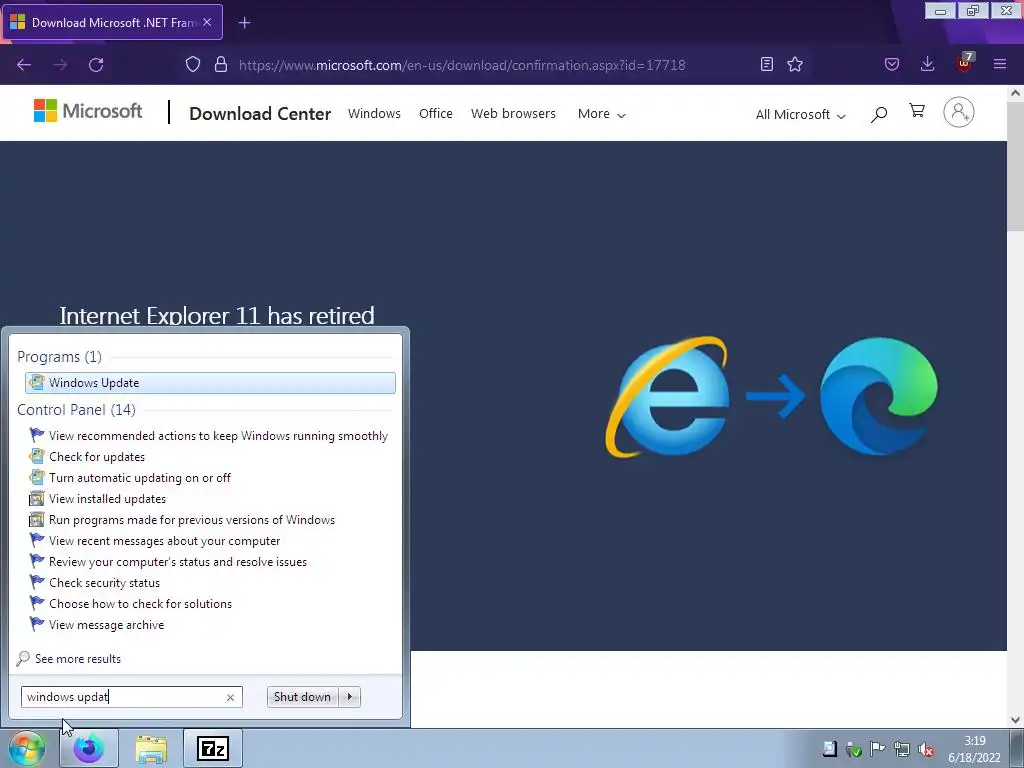Sign in with the account icon
Image resolution: width=1024 pixels, height=768 pixels.
pos(959,112)
